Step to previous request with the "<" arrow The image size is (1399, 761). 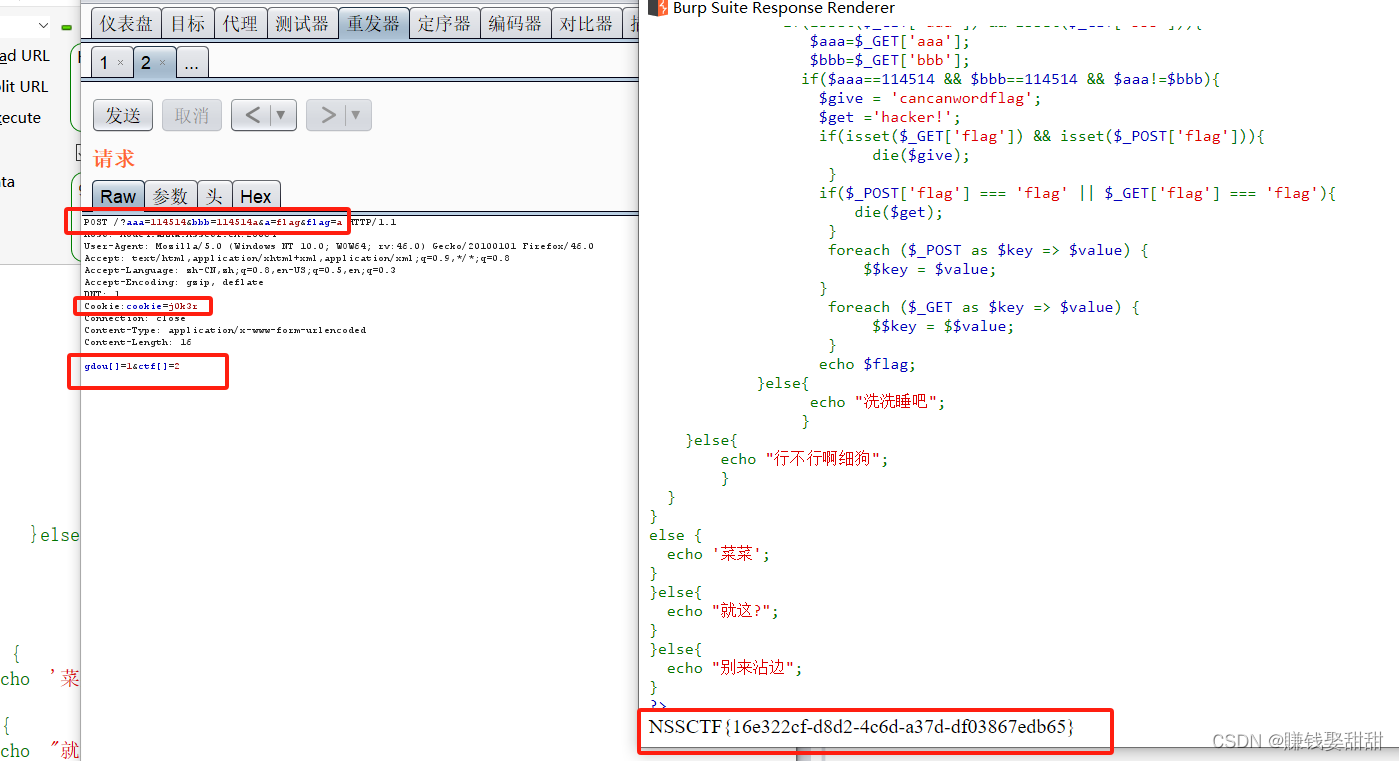pyautogui.click(x=253, y=114)
